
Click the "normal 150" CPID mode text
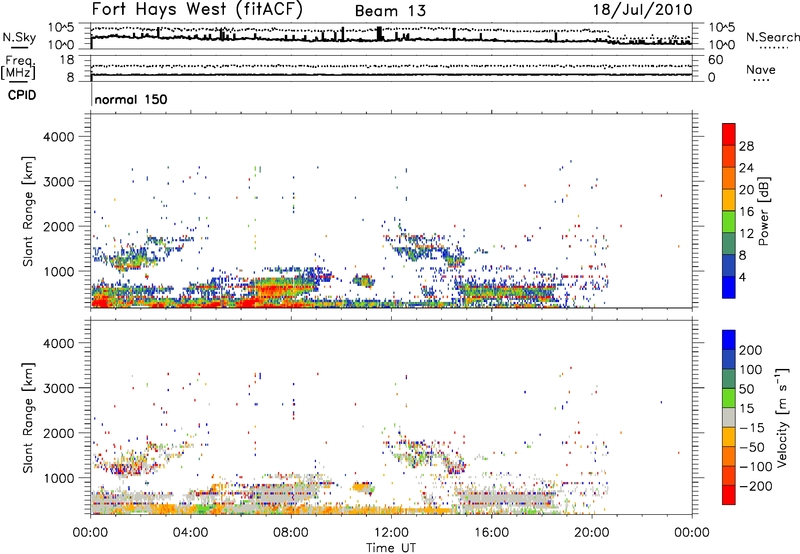coord(131,99)
